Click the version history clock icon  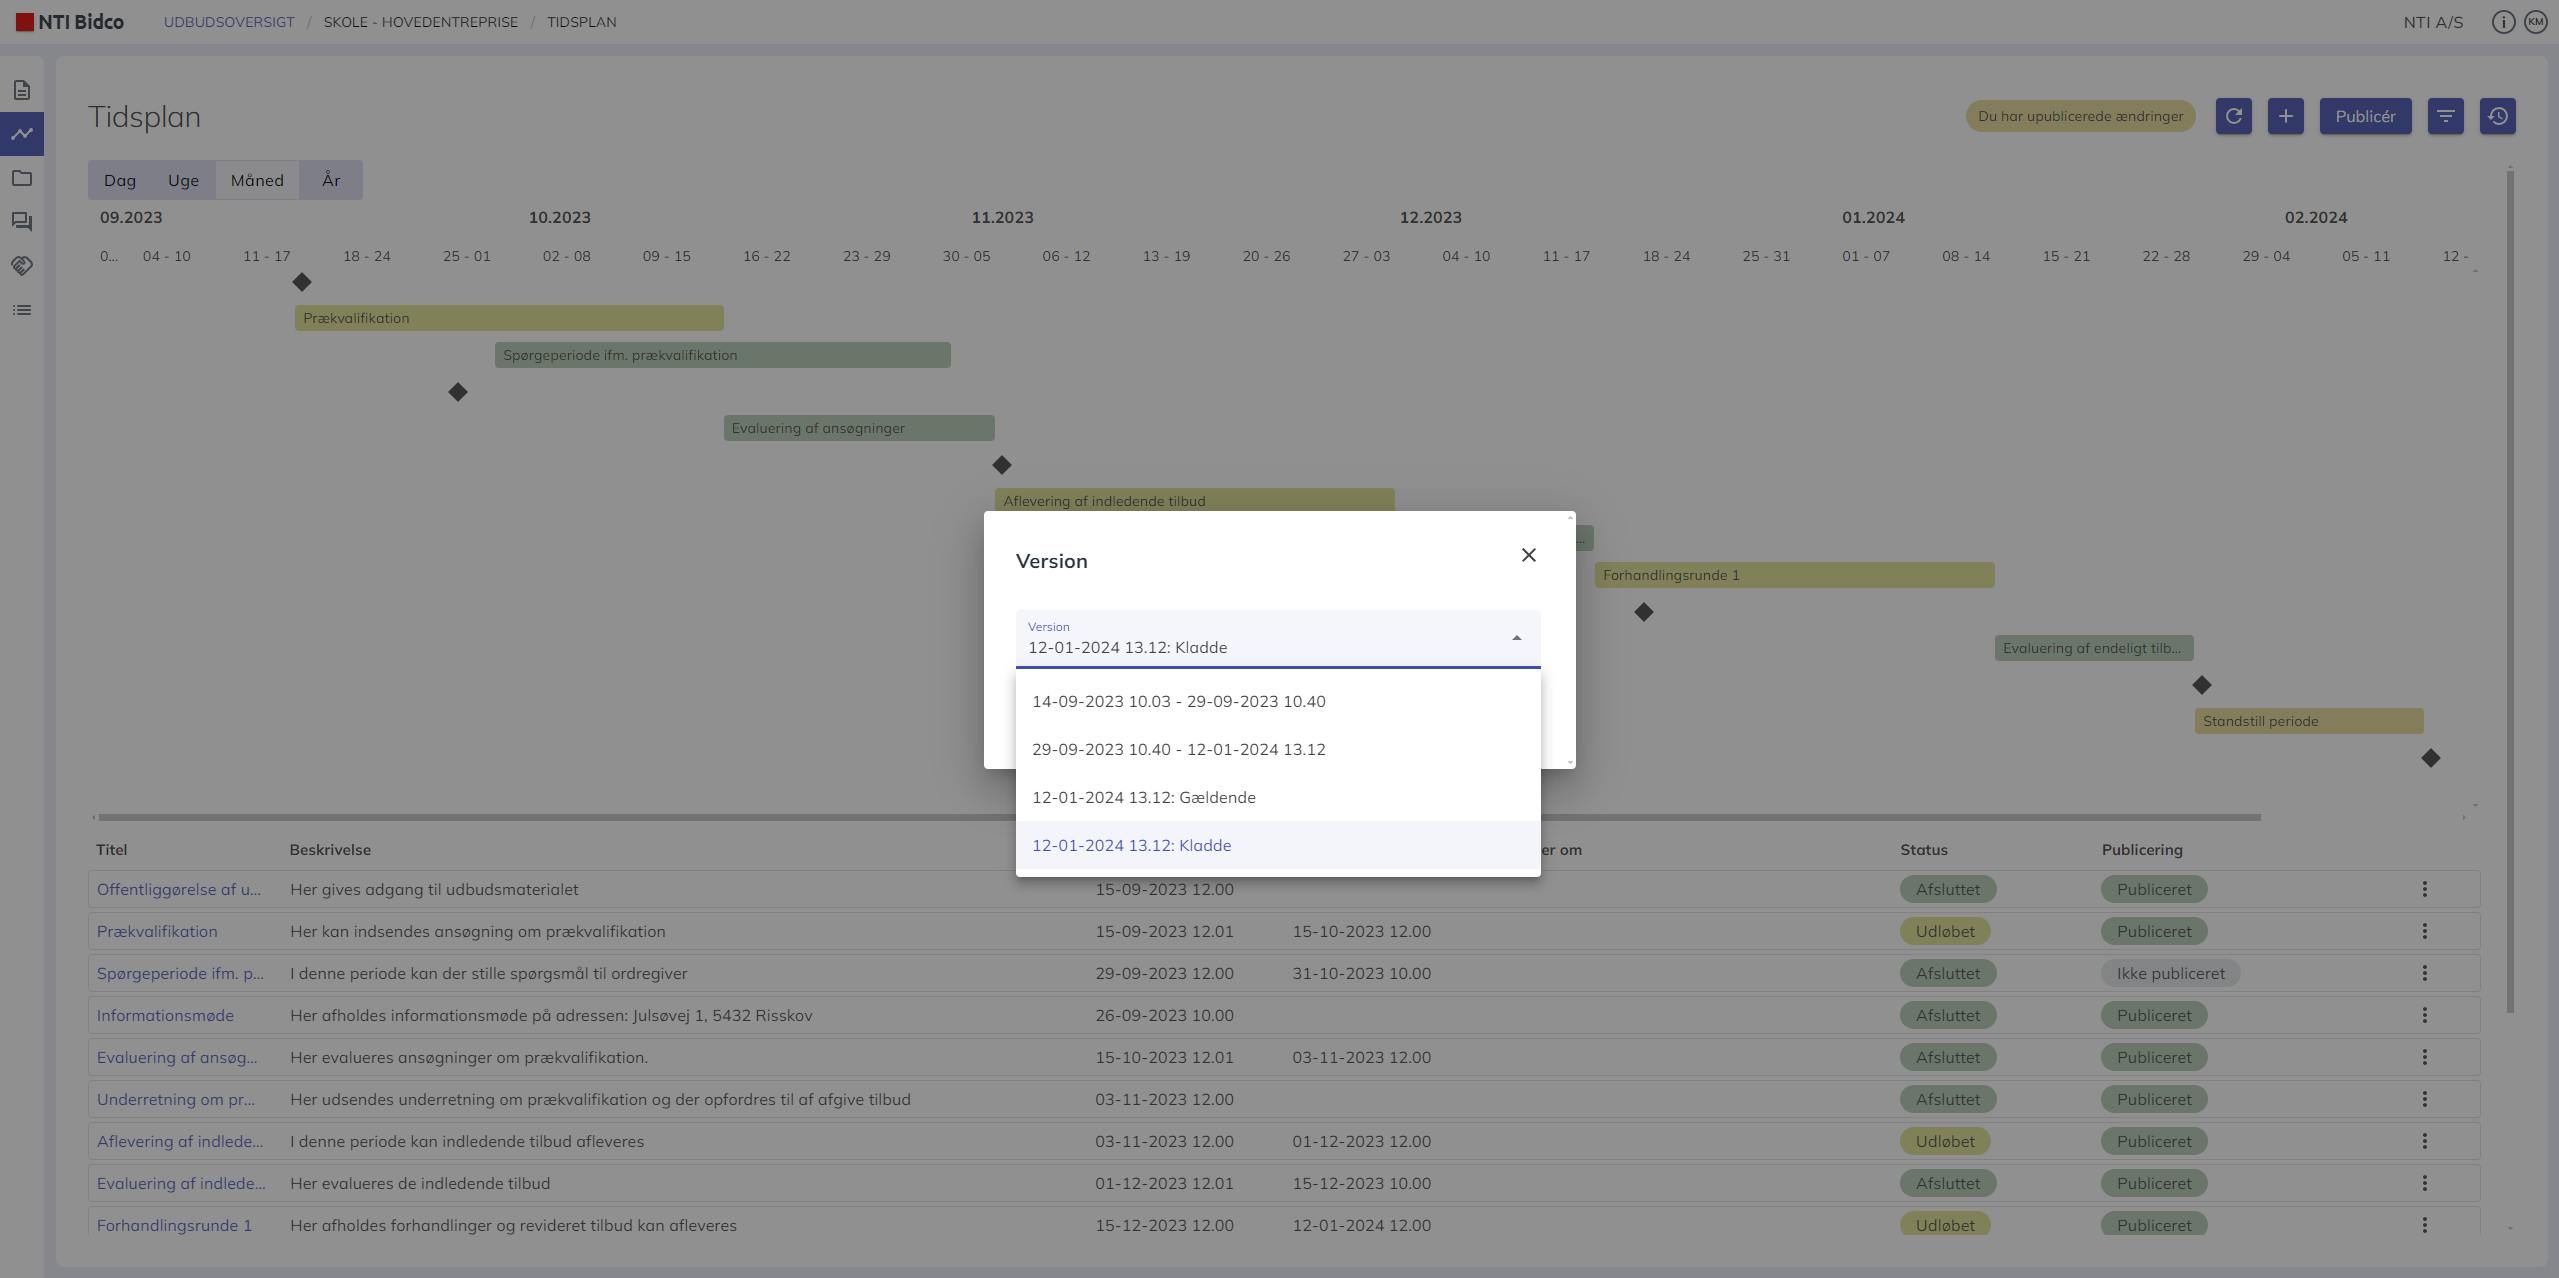pyautogui.click(x=2497, y=116)
